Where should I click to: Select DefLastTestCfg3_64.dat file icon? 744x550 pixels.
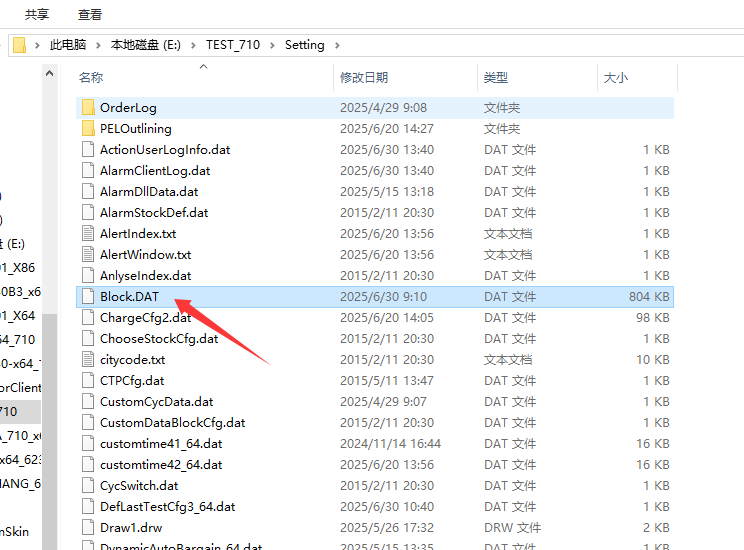click(x=88, y=506)
